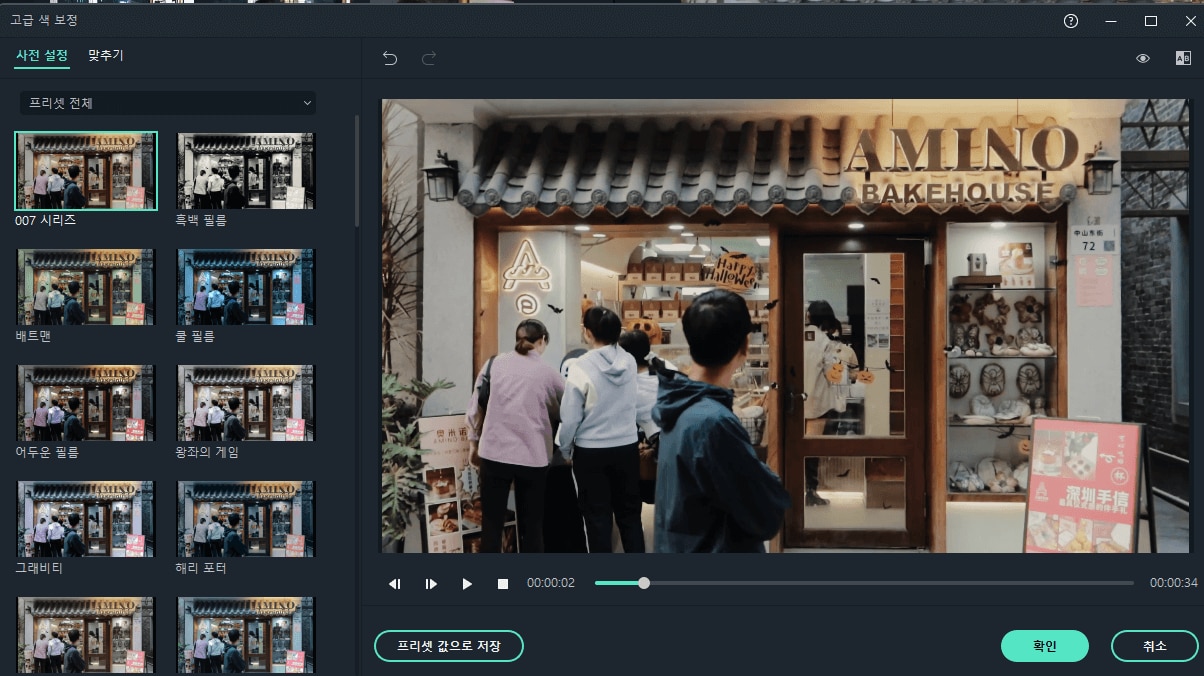Step forward one frame
The image size is (1204, 676).
coord(431,583)
